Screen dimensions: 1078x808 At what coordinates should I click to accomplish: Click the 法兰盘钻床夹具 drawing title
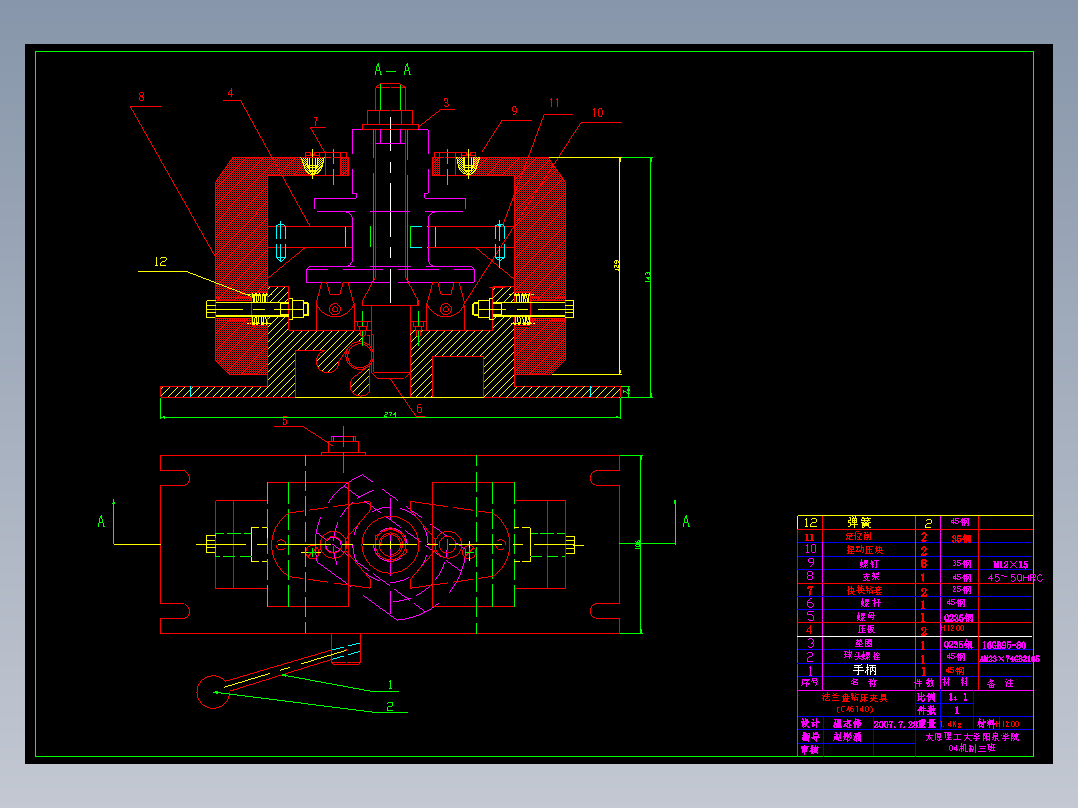(x=855, y=697)
